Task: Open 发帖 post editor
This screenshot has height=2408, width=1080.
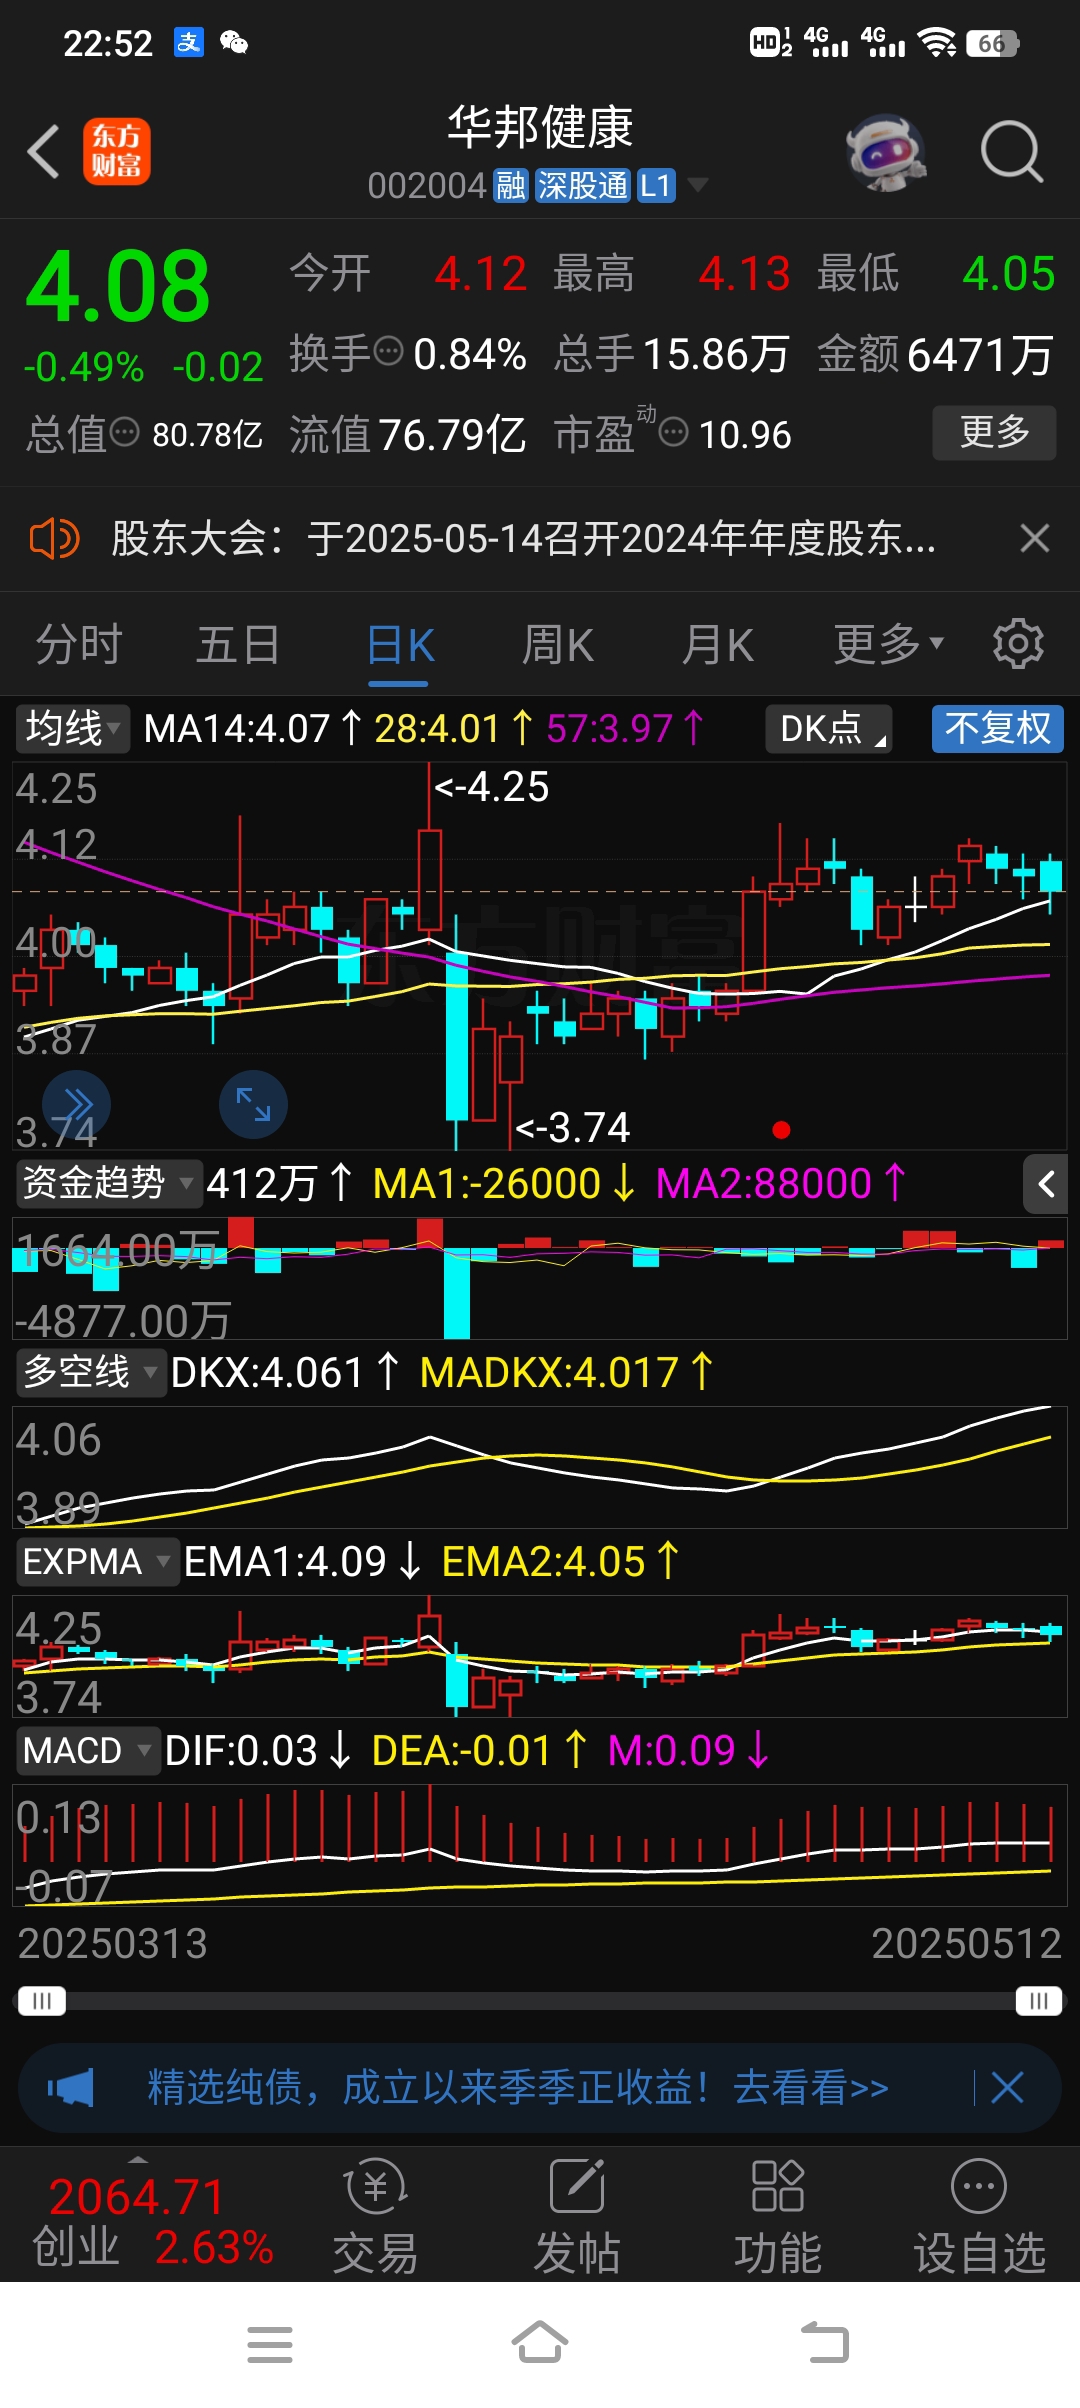Action: (577, 2217)
